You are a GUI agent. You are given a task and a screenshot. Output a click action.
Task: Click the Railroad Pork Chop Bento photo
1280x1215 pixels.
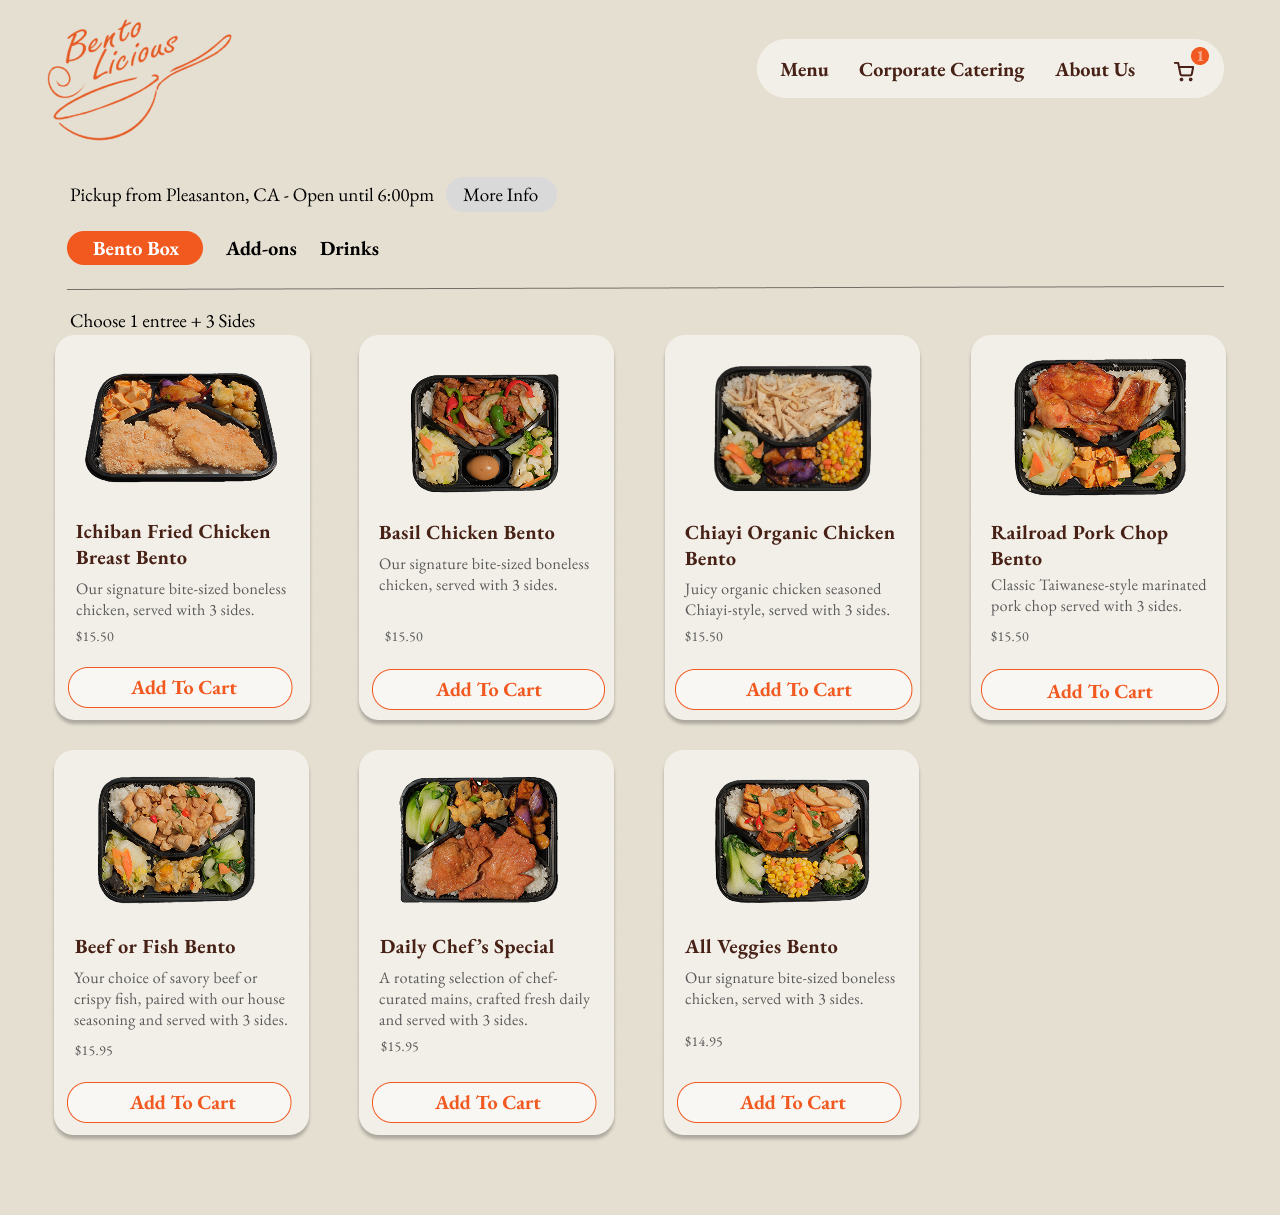(x=1100, y=427)
